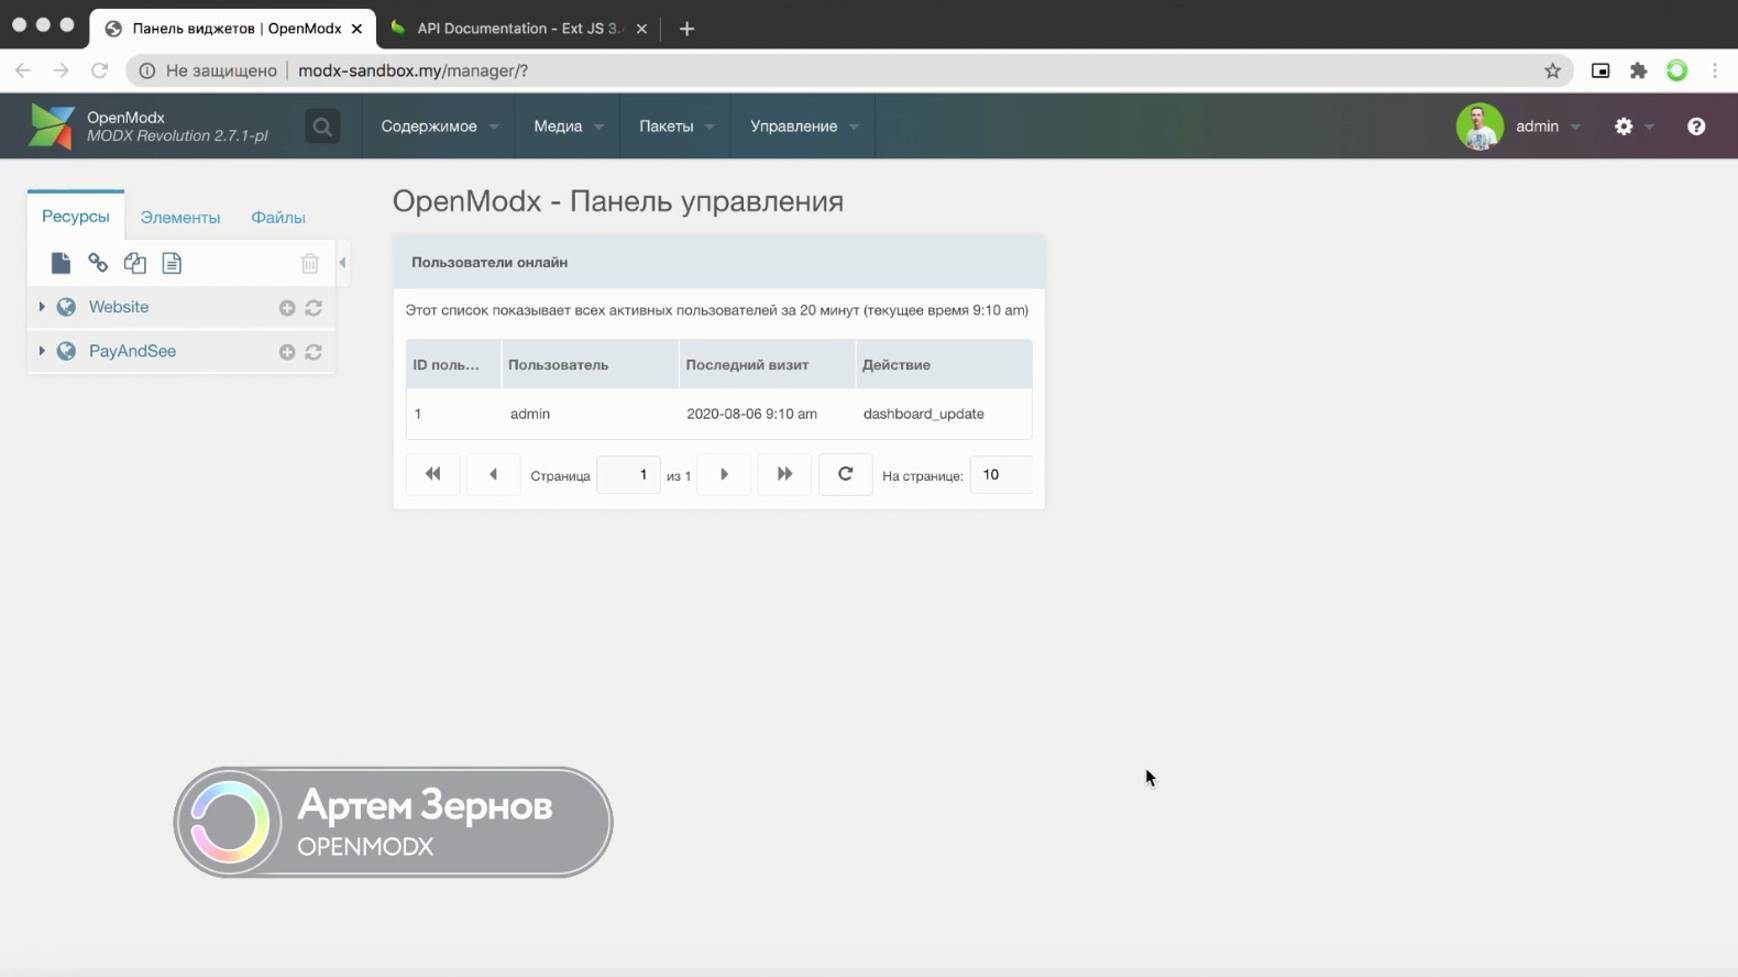1738x977 pixels.
Task: Click the picture-in-picture browser icon
Action: 1600,70
